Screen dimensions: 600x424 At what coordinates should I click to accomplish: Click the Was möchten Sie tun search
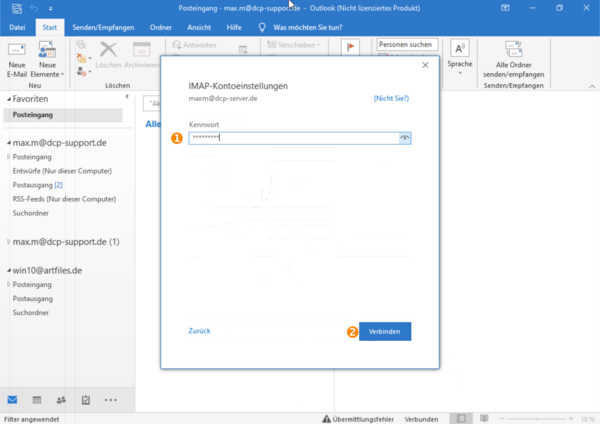[x=308, y=28]
